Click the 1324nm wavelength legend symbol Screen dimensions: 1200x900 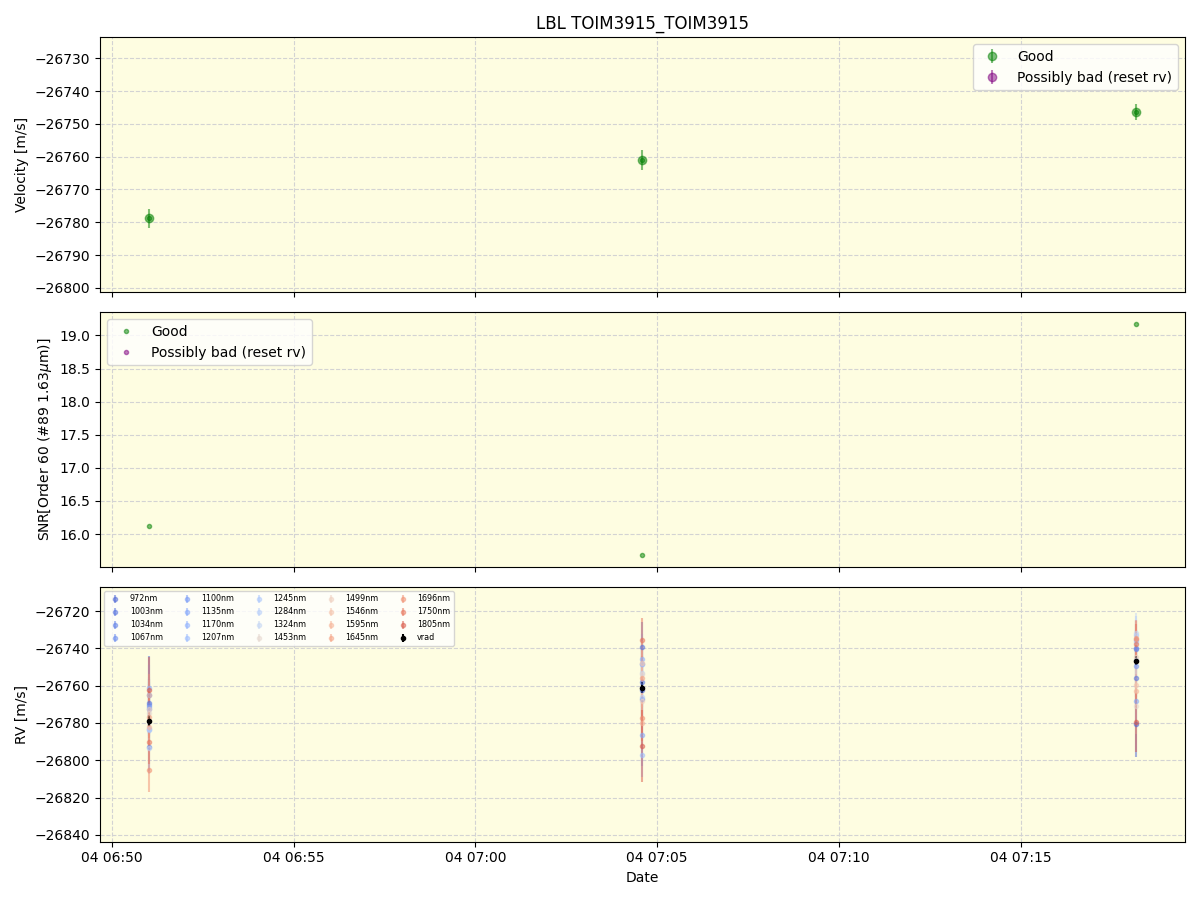[x=258, y=624]
